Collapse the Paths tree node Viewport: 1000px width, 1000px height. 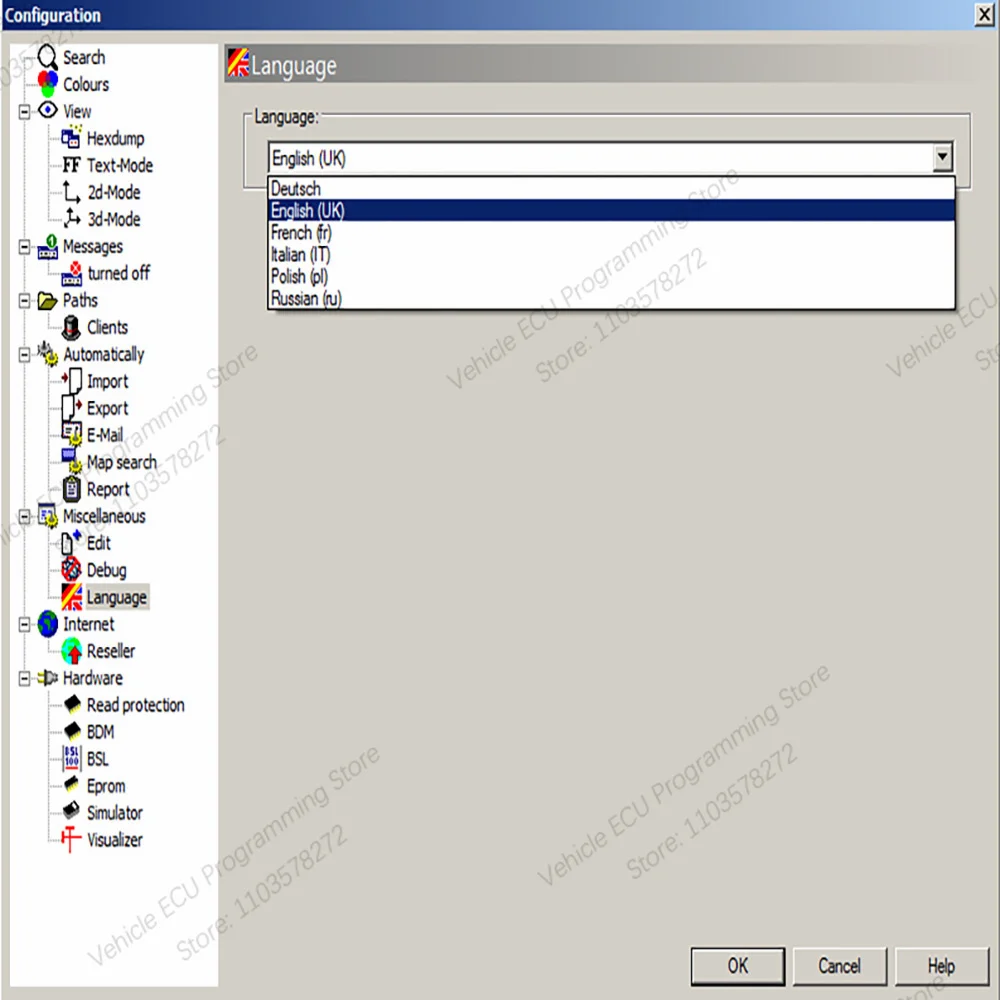(24, 300)
